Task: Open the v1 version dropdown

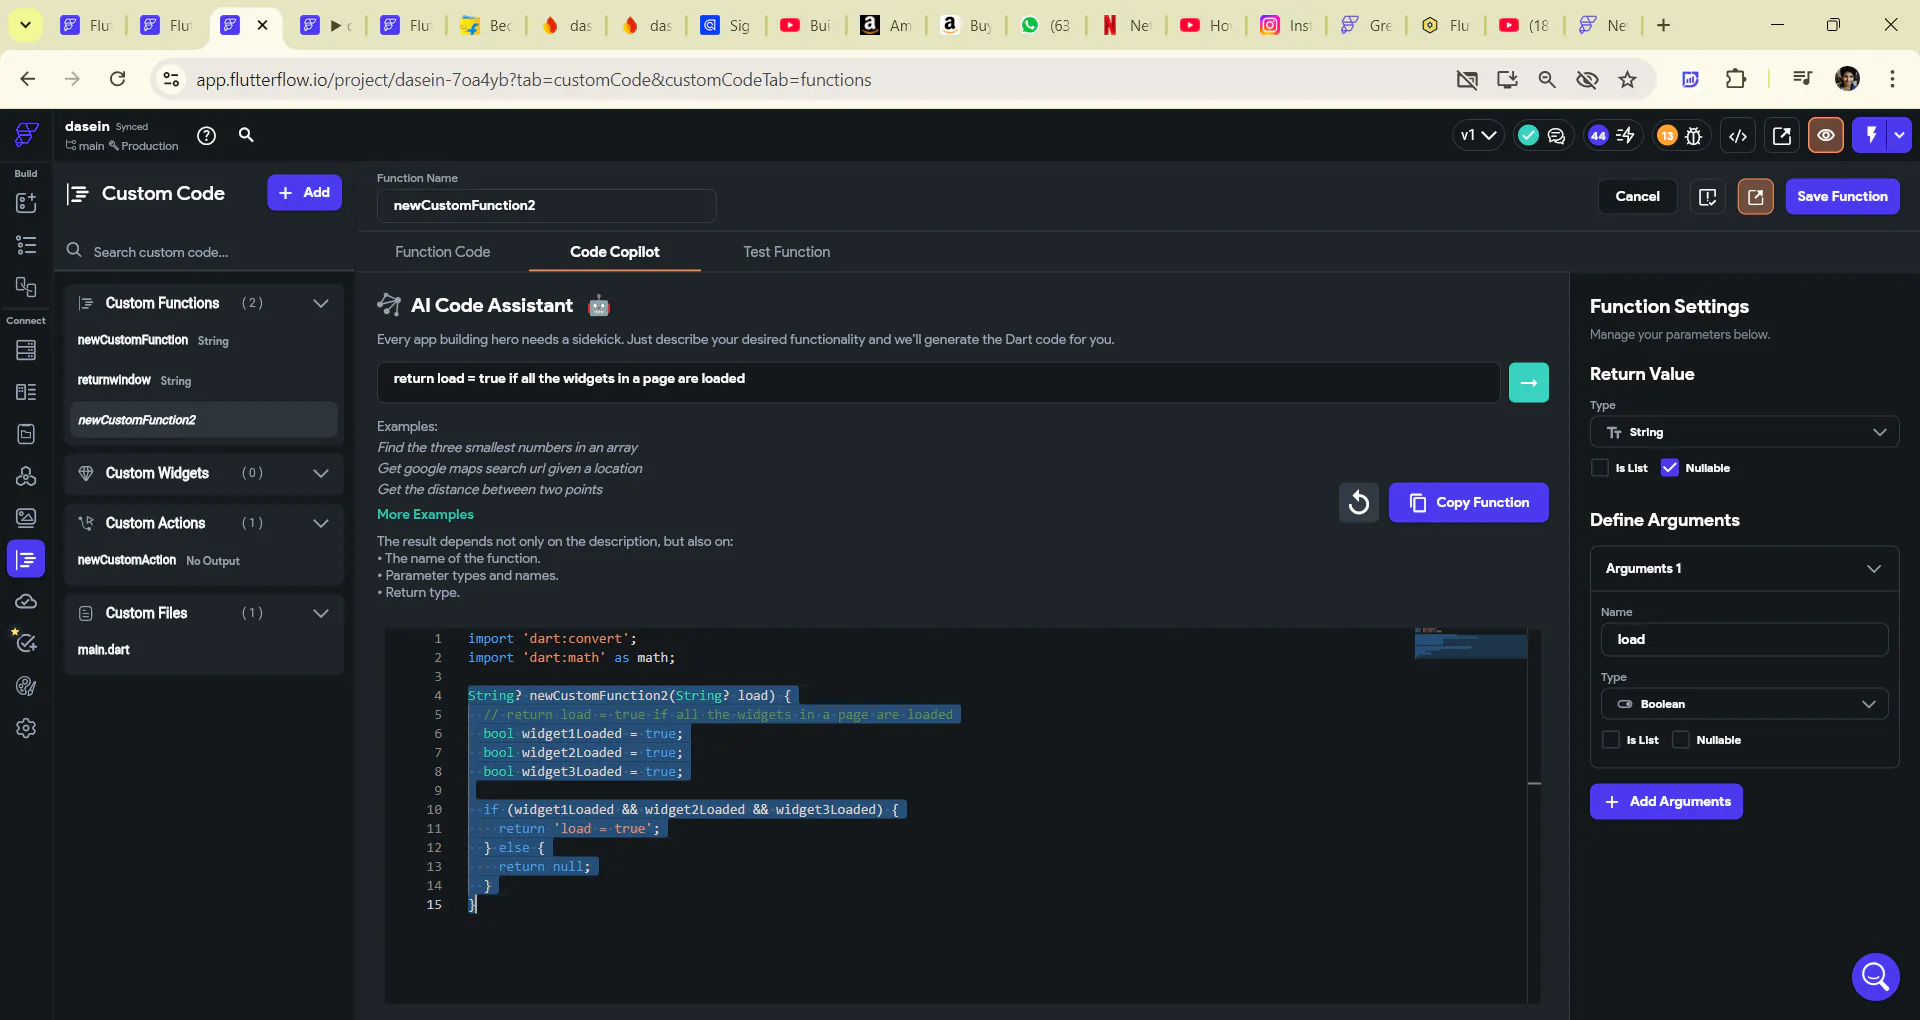Action: coord(1478,136)
